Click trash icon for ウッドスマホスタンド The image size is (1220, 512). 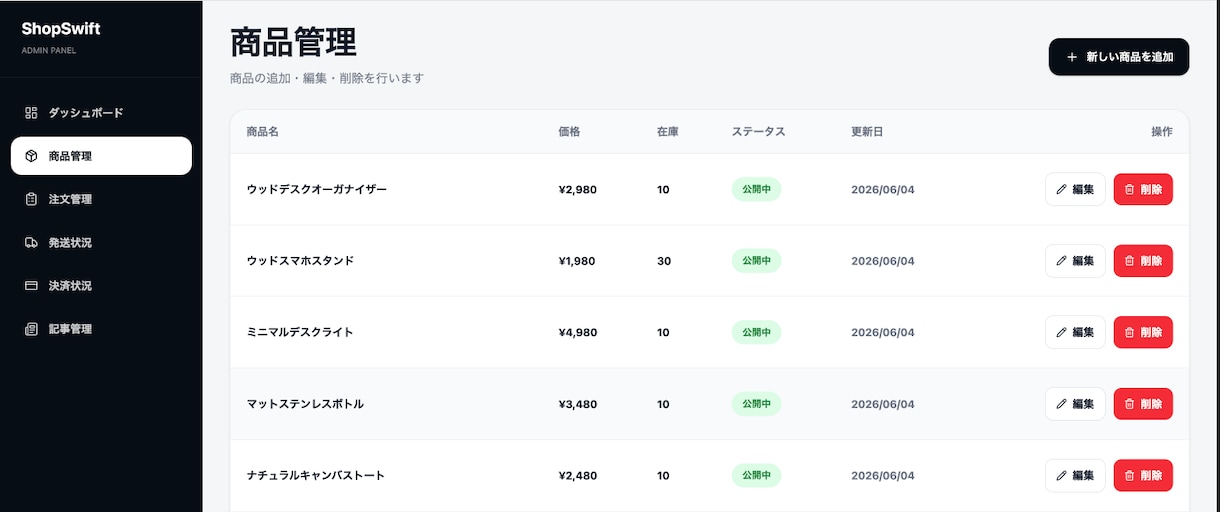1130,261
